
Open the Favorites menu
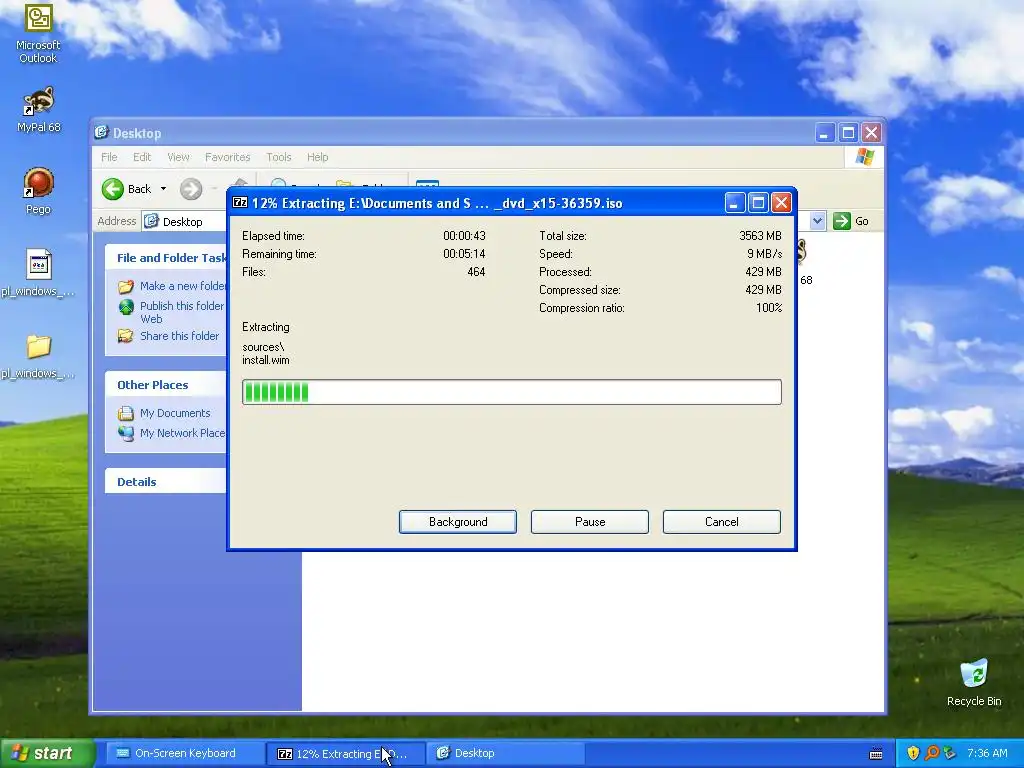click(227, 157)
